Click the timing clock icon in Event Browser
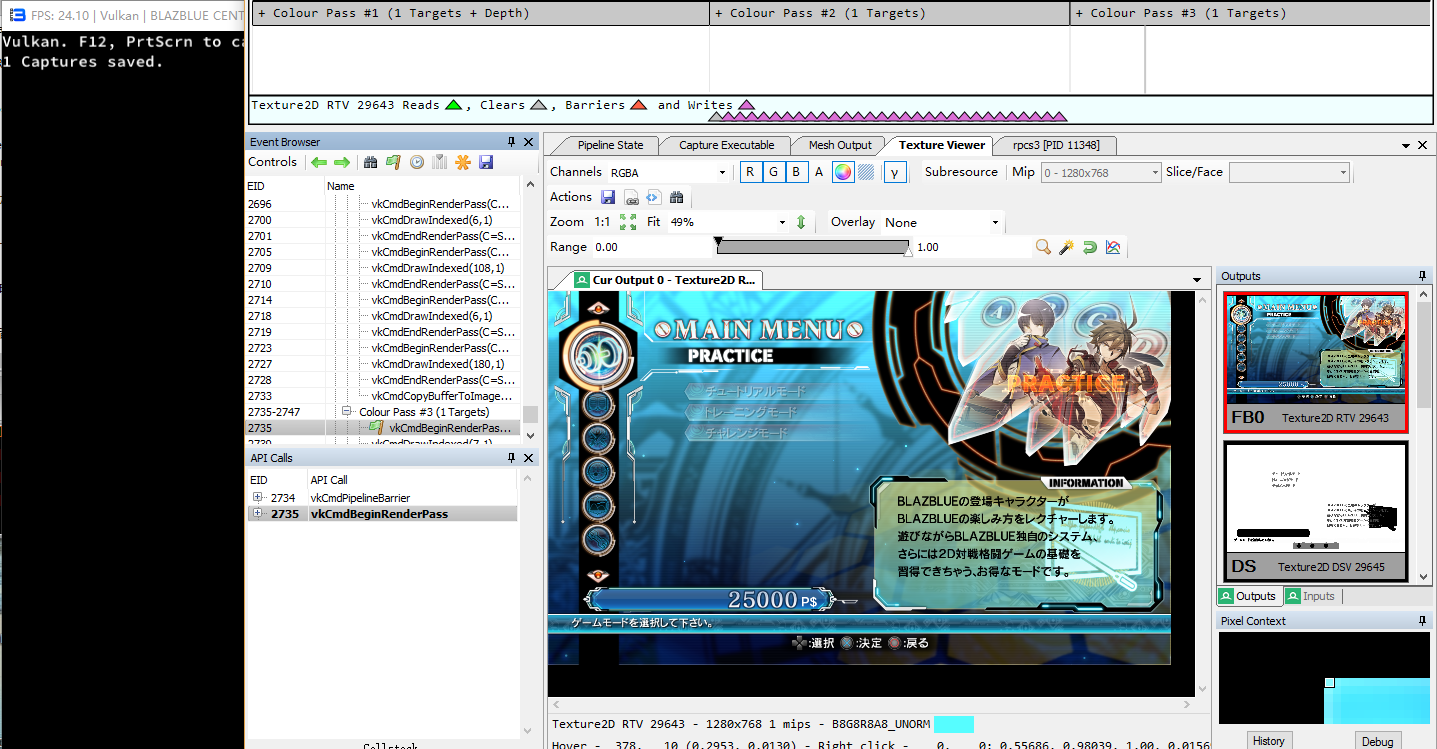The height and width of the screenshot is (749, 1437). tap(416, 162)
